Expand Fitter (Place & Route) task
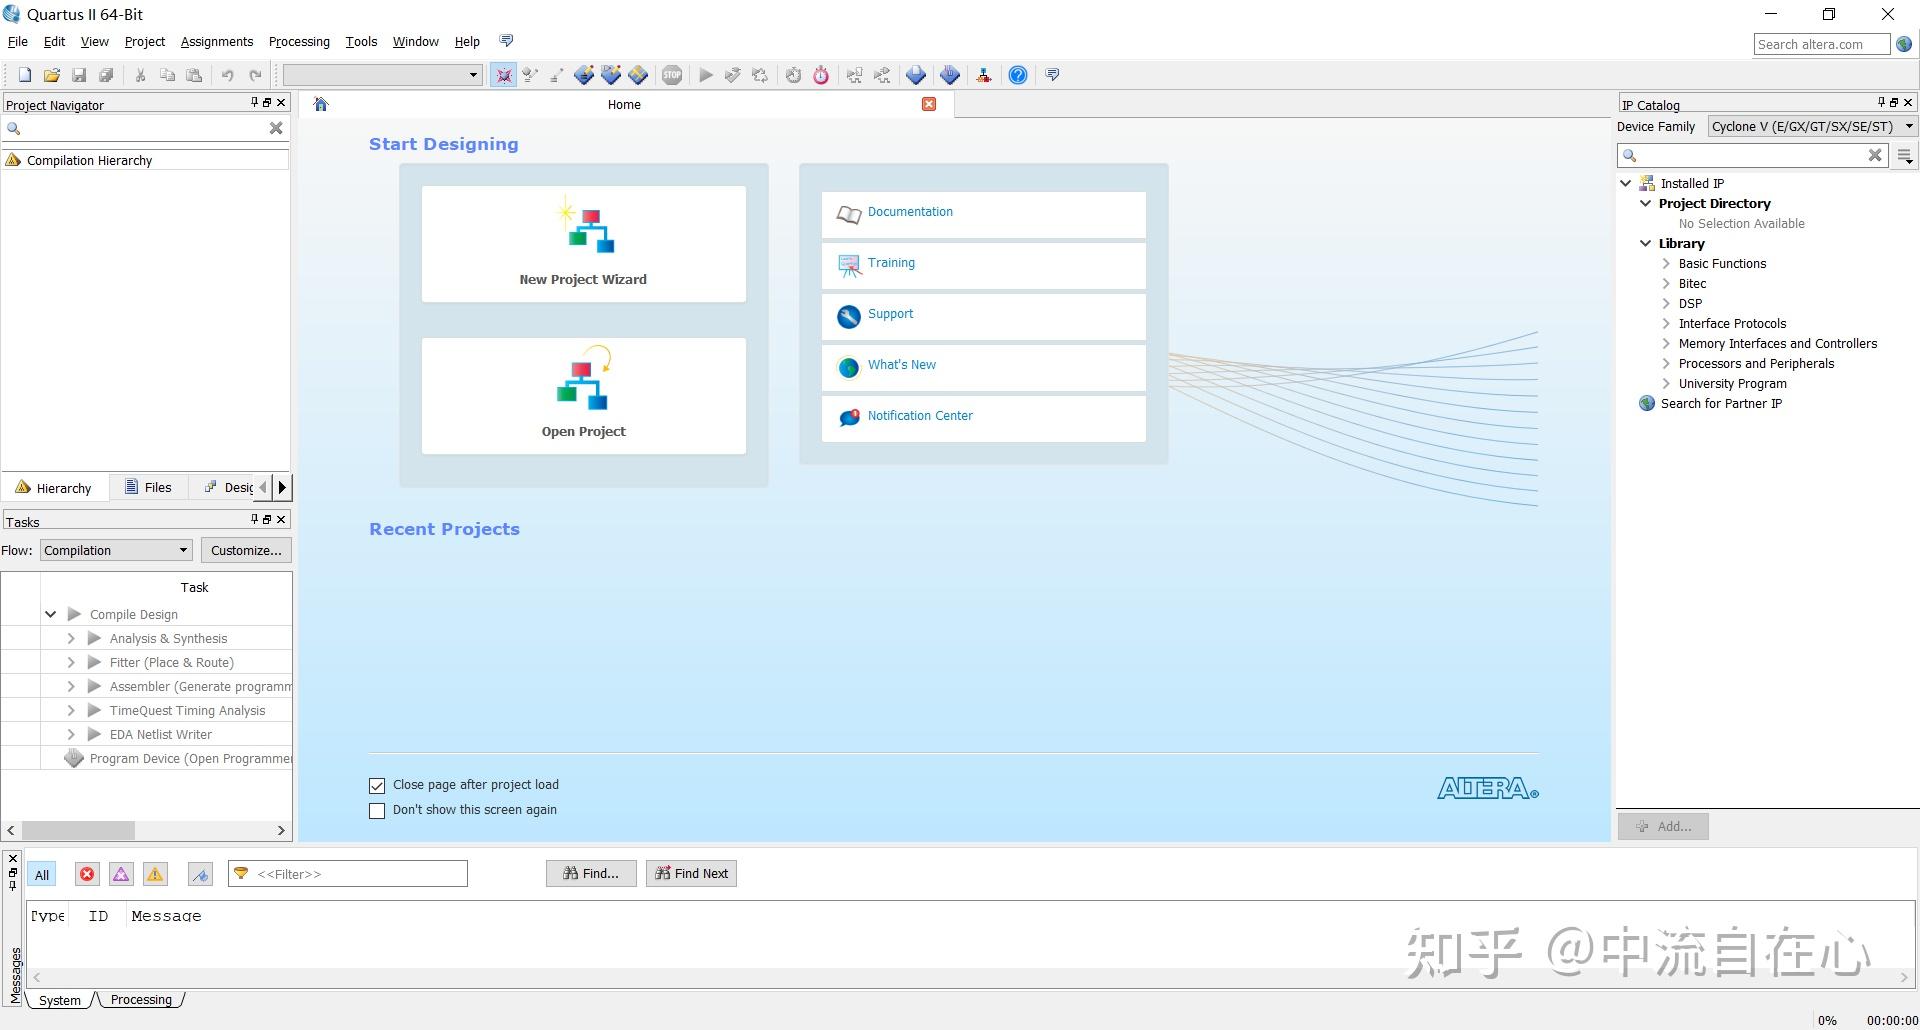The image size is (1920, 1030). (x=71, y=662)
